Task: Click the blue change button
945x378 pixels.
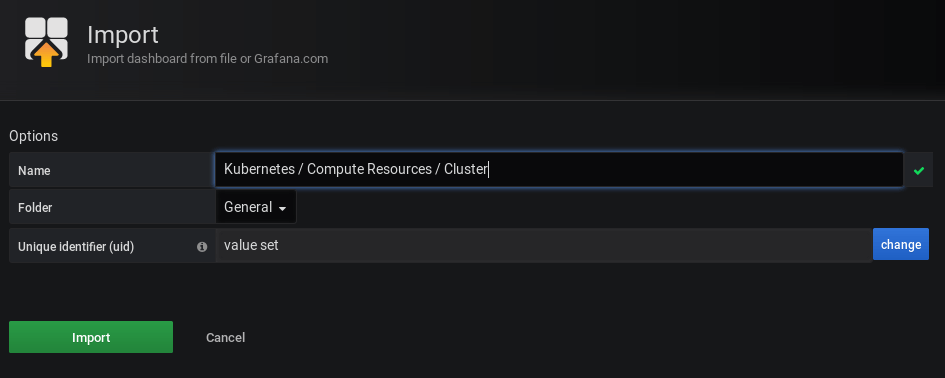Action: coord(900,244)
